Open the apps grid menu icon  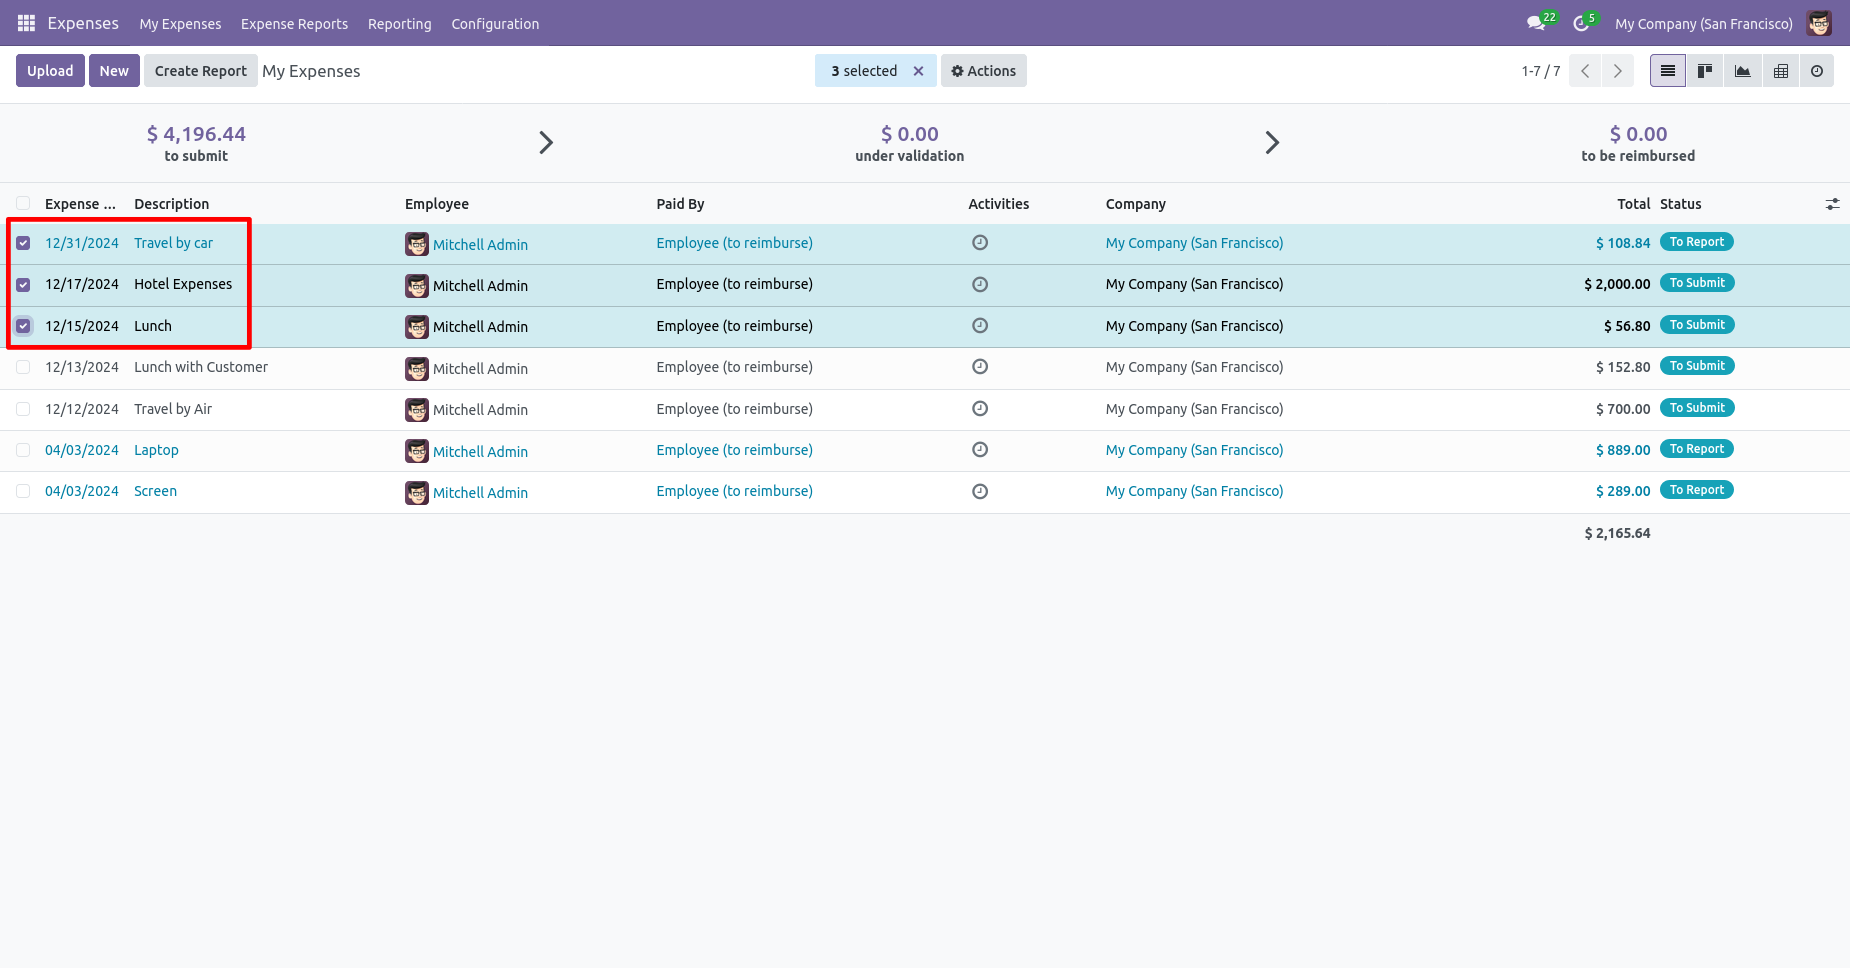click(x=26, y=23)
